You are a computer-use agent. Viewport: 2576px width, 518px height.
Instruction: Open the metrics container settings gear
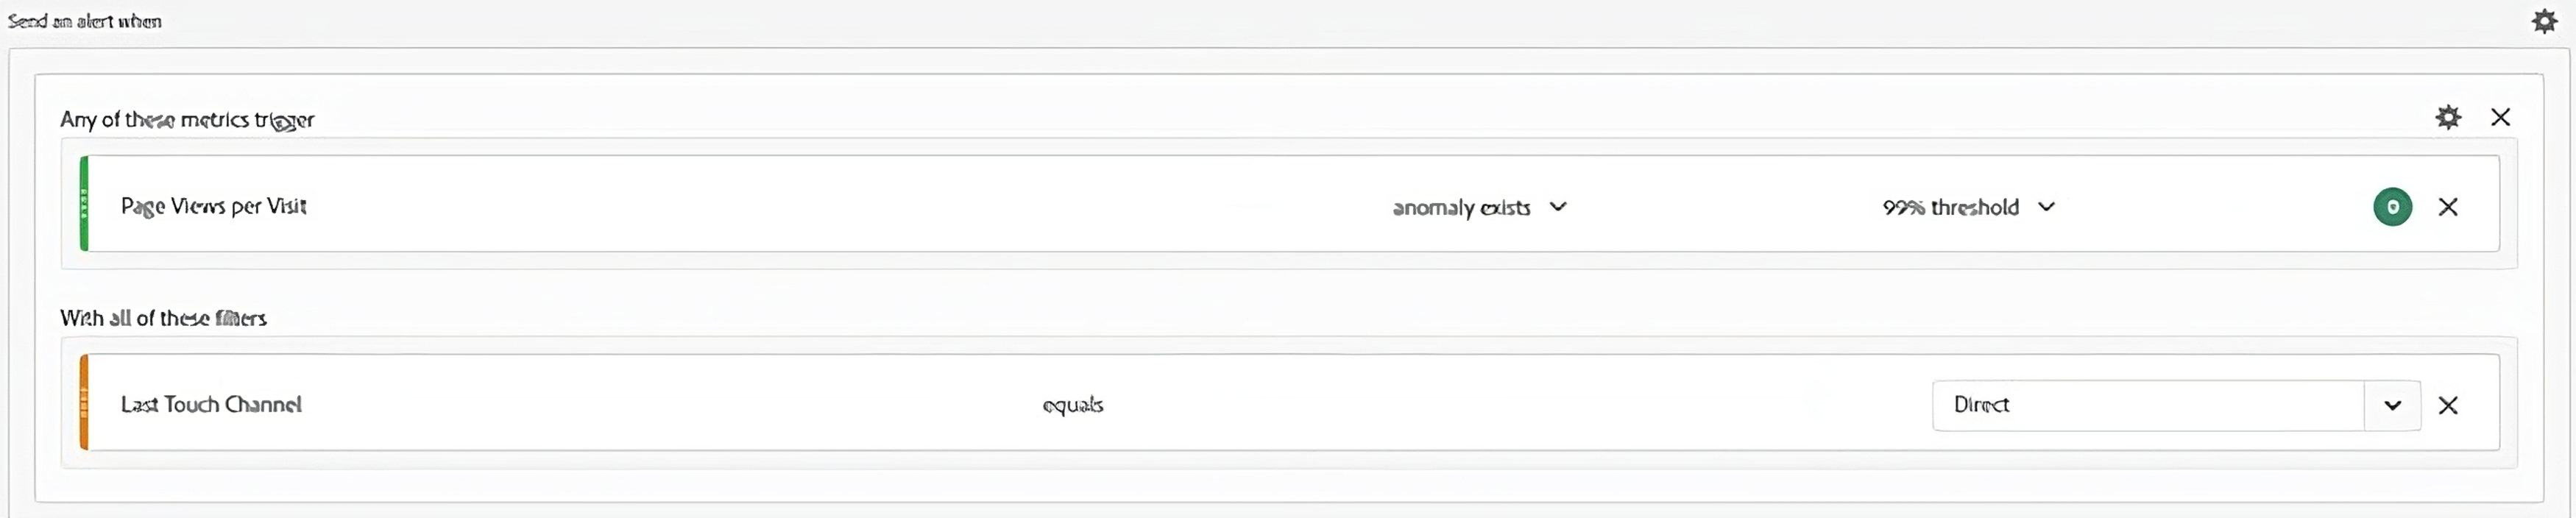pyautogui.click(x=2448, y=117)
